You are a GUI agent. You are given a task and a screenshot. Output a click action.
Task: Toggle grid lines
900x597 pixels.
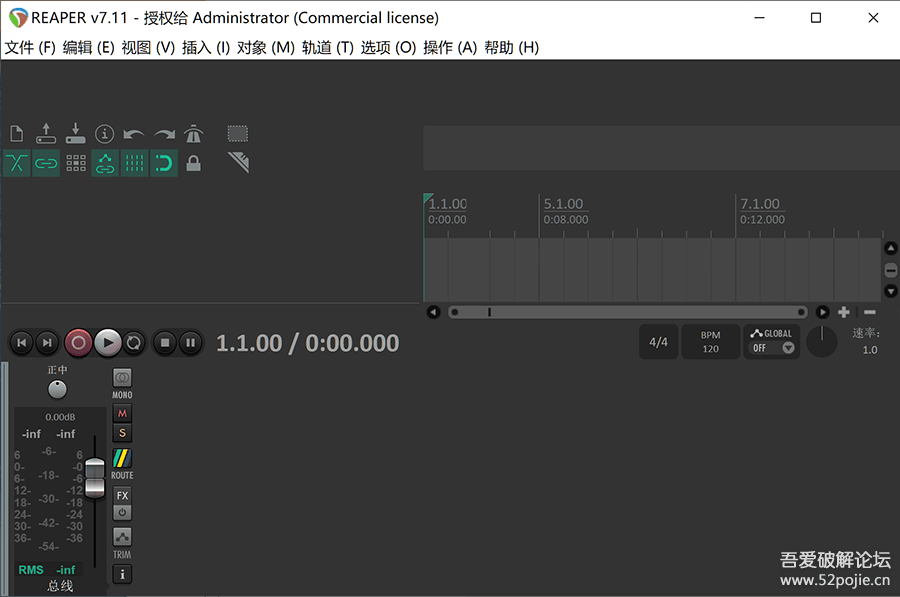pyautogui.click(x=135, y=164)
